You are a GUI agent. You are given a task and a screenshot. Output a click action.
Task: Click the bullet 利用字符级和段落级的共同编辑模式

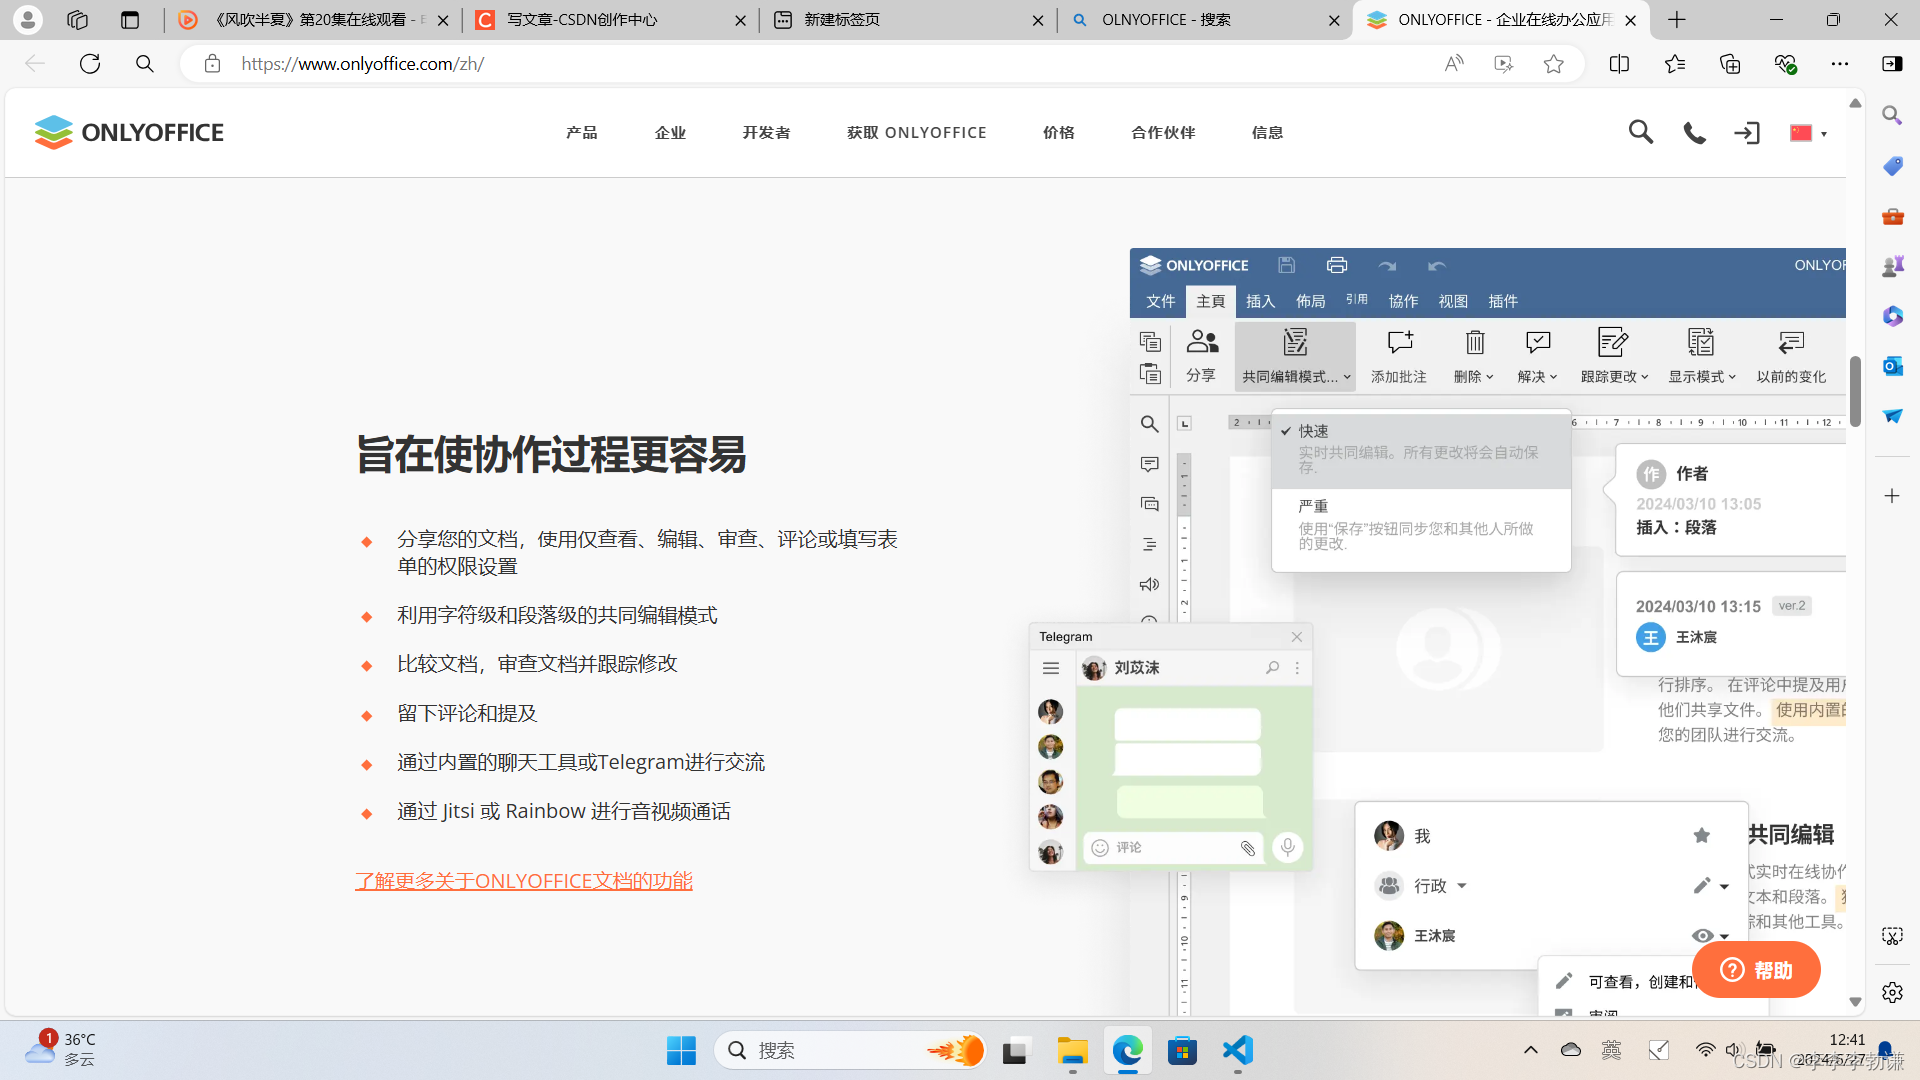[x=557, y=615]
